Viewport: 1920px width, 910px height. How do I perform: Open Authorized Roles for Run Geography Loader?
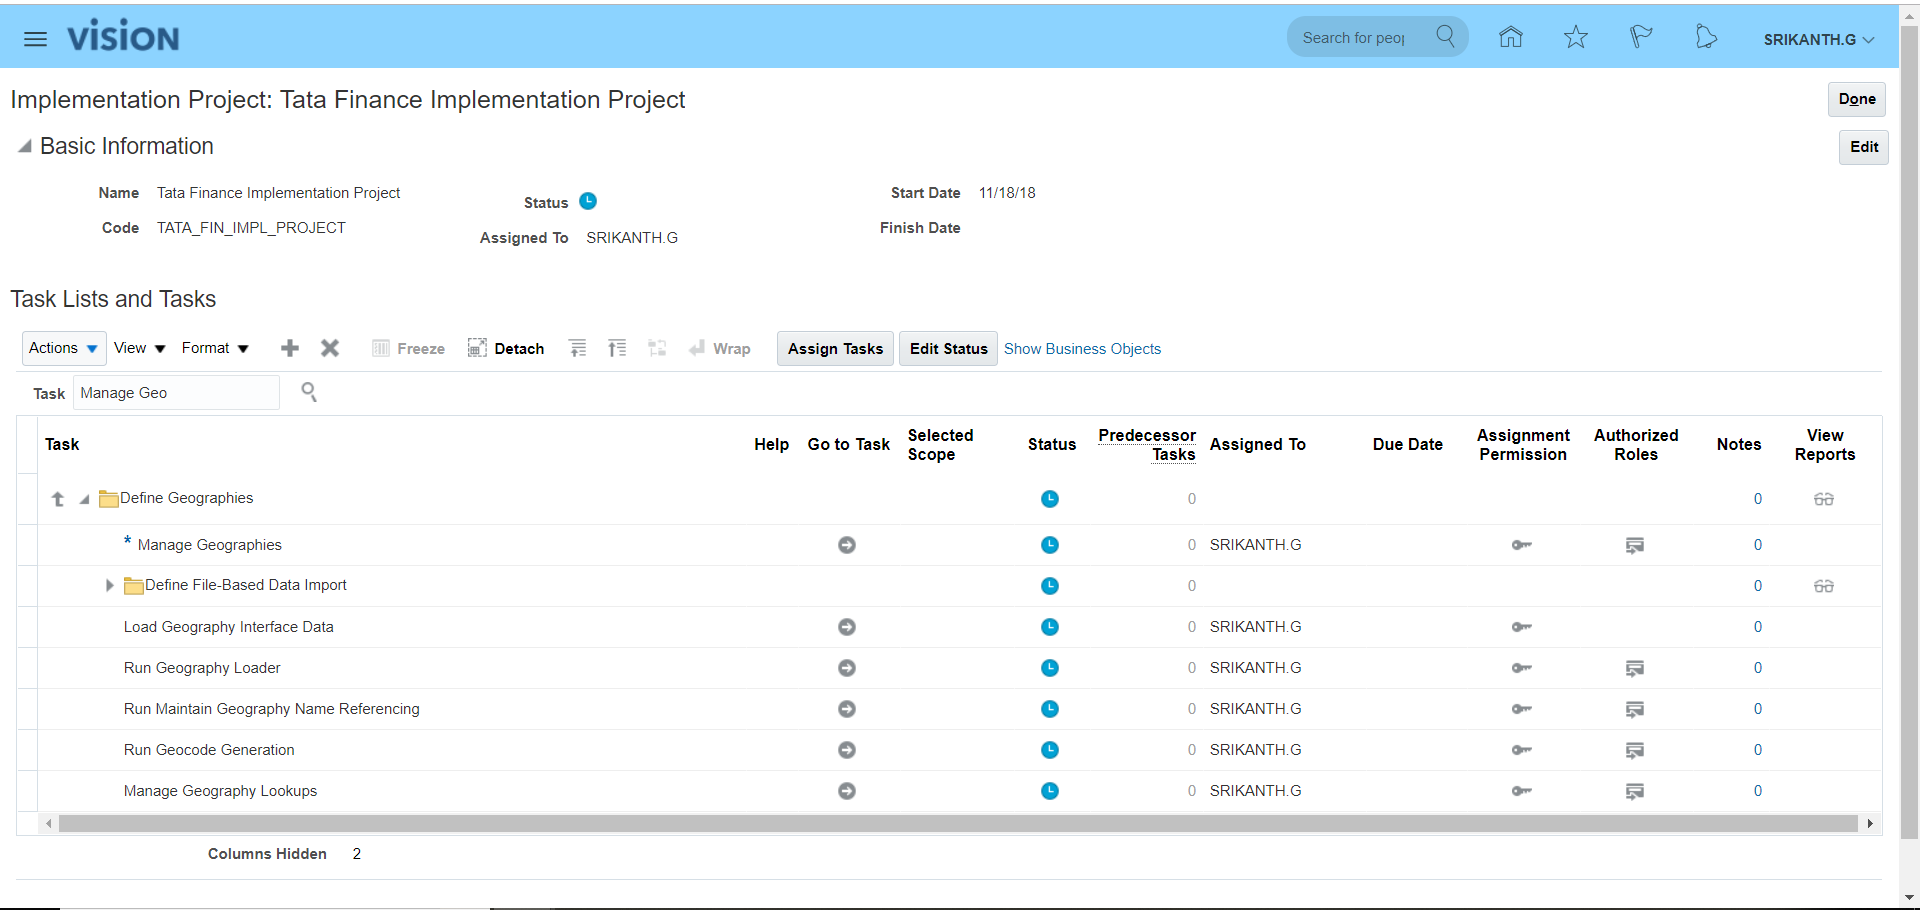[x=1635, y=668]
